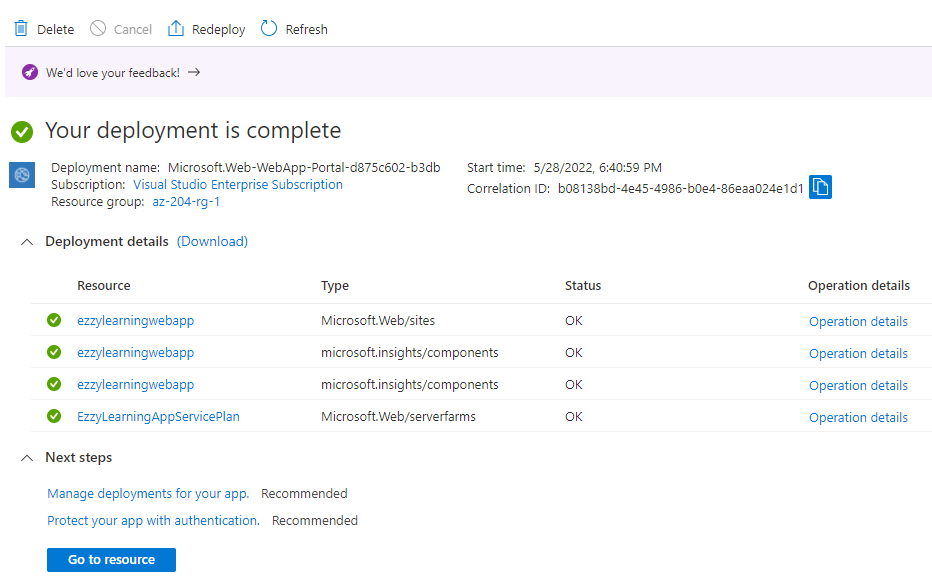
Task: Click the Refresh circular arrow icon
Action: point(269,29)
